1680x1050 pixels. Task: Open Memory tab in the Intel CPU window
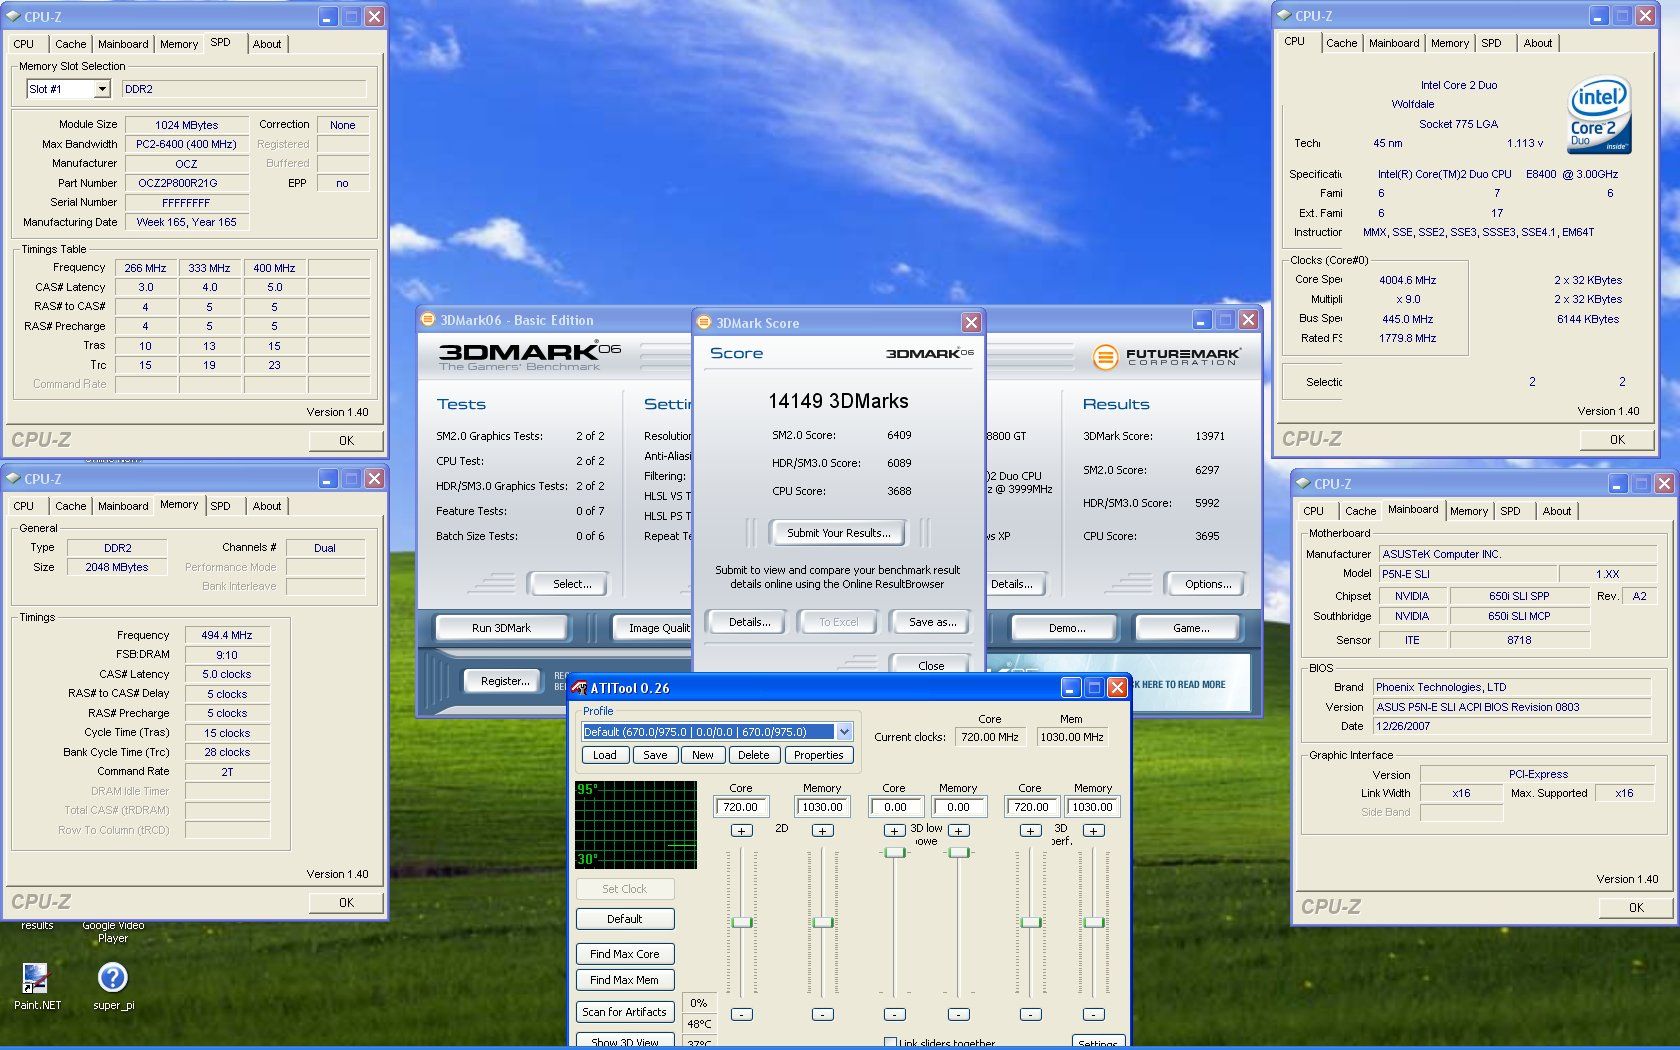[x=1449, y=43]
